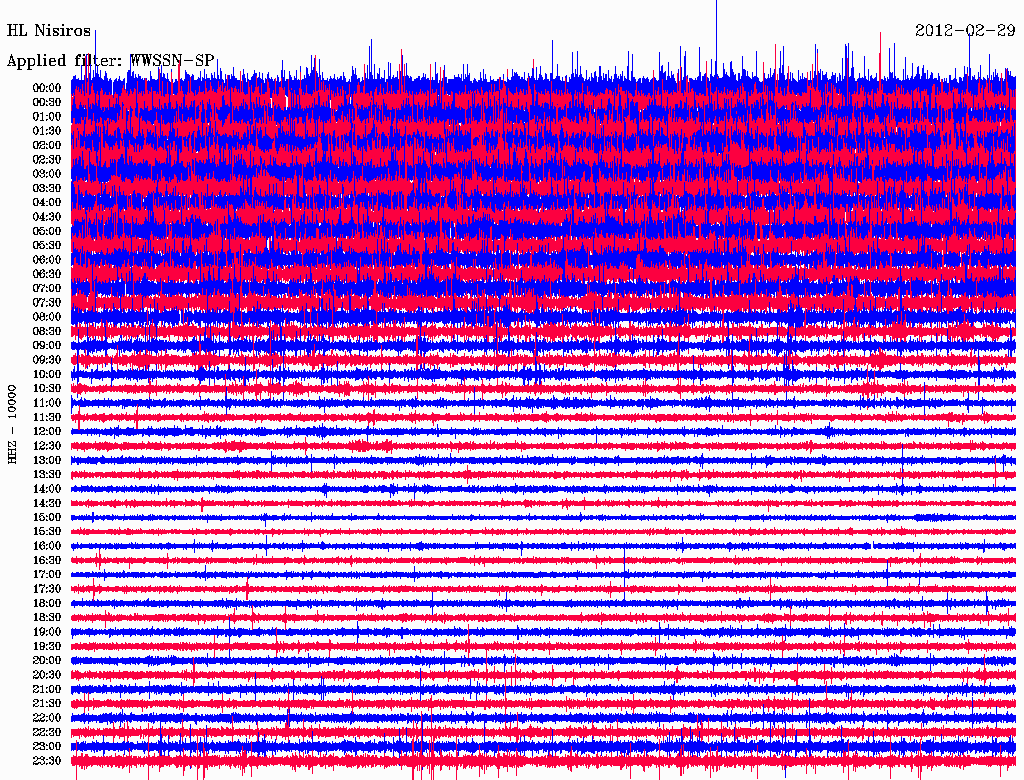Select the 12:00 time label

47,432
